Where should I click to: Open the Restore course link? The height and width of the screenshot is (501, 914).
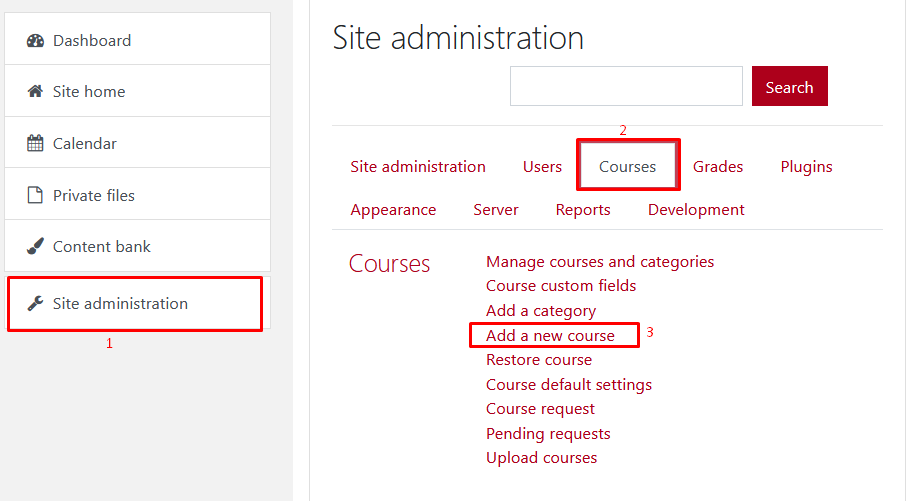click(539, 360)
